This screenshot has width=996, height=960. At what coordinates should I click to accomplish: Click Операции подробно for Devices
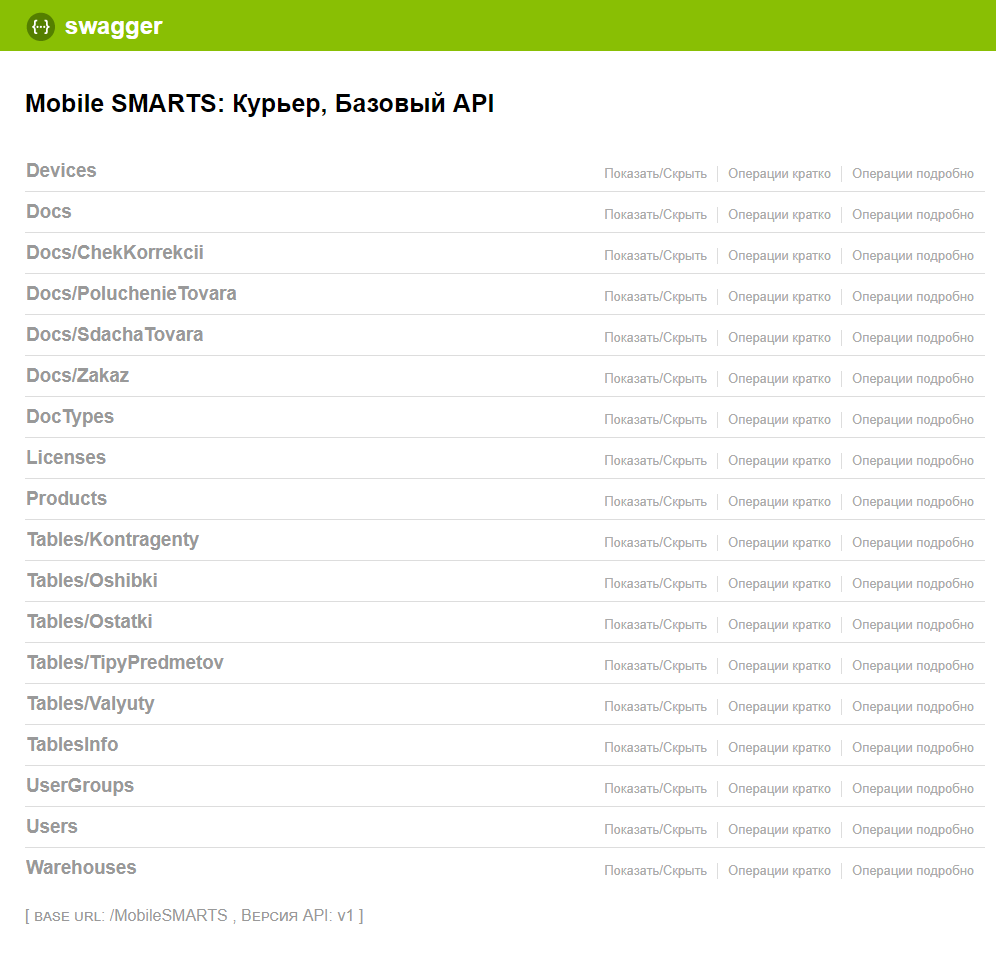pyautogui.click(x=913, y=173)
